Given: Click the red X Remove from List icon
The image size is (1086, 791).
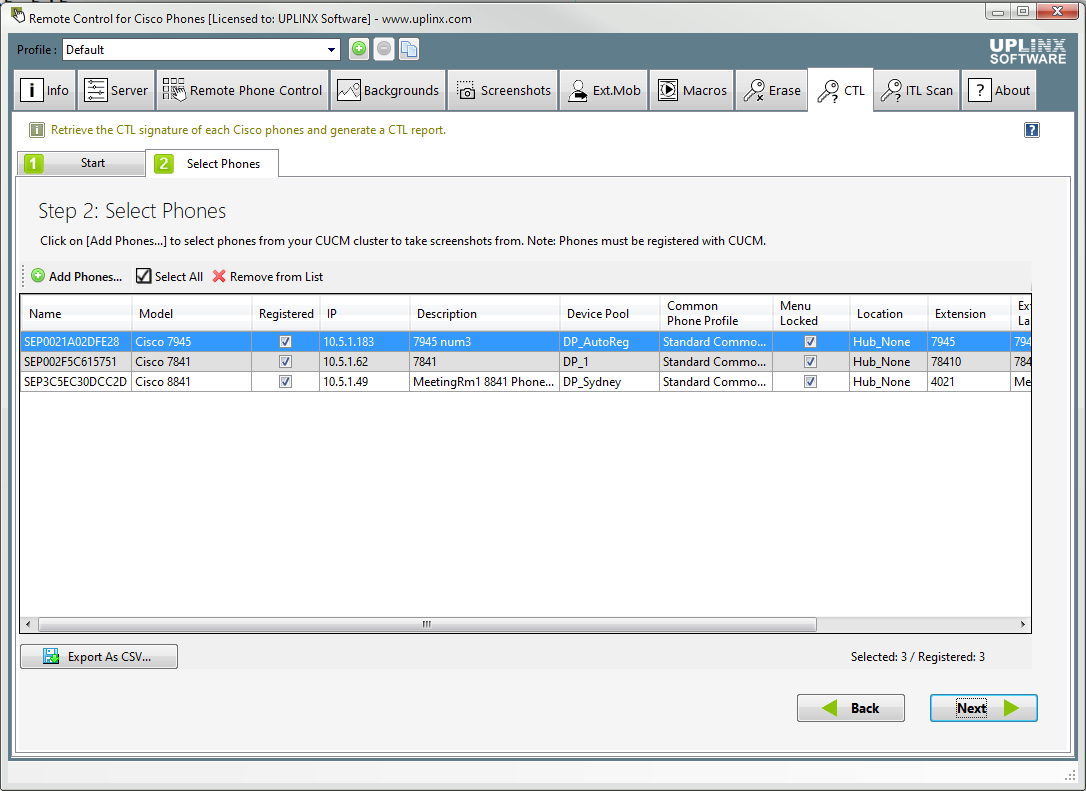Looking at the screenshot, I should coord(219,276).
